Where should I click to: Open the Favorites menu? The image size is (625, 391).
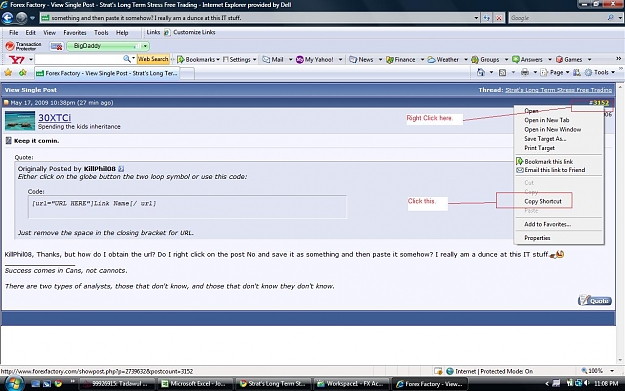point(75,33)
